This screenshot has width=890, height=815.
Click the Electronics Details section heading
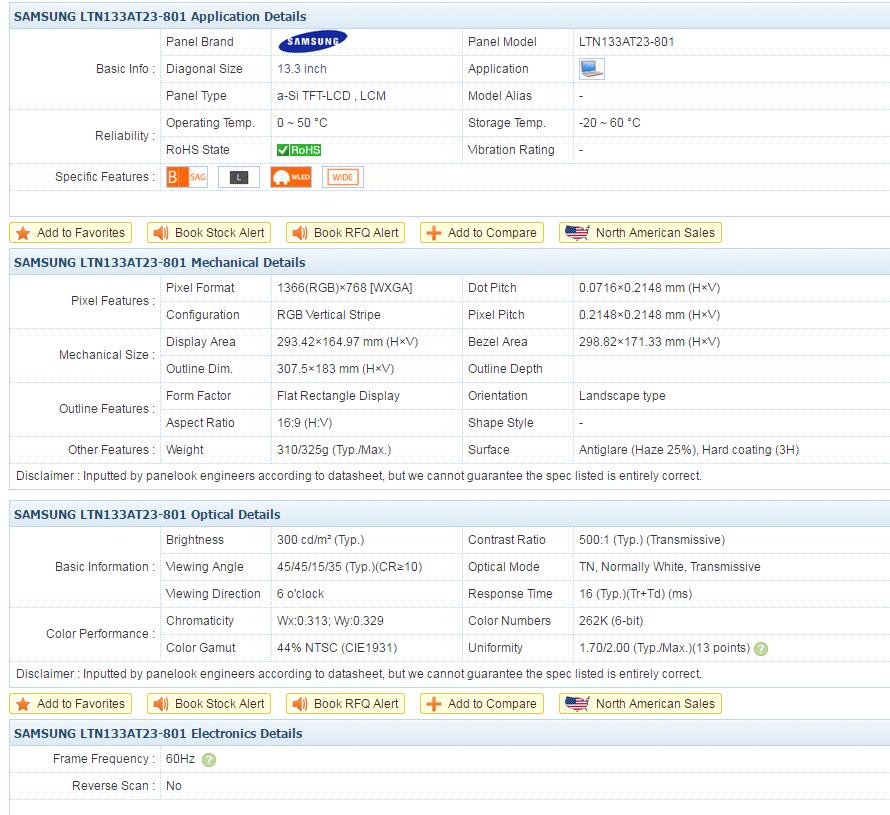[158, 733]
